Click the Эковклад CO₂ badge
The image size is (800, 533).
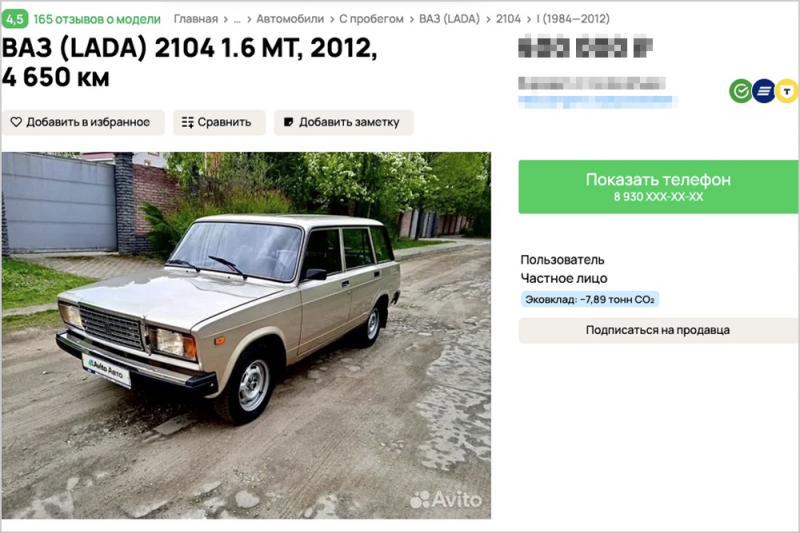pos(590,299)
